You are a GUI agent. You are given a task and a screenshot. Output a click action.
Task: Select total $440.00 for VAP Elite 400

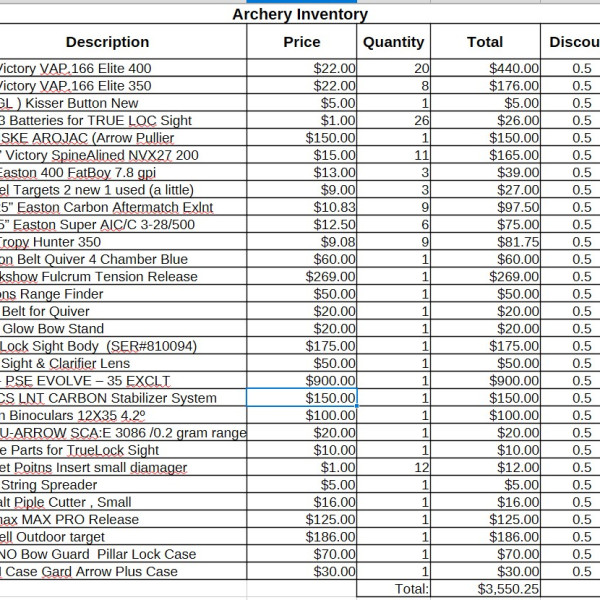pyautogui.click(x=485, y=68)
